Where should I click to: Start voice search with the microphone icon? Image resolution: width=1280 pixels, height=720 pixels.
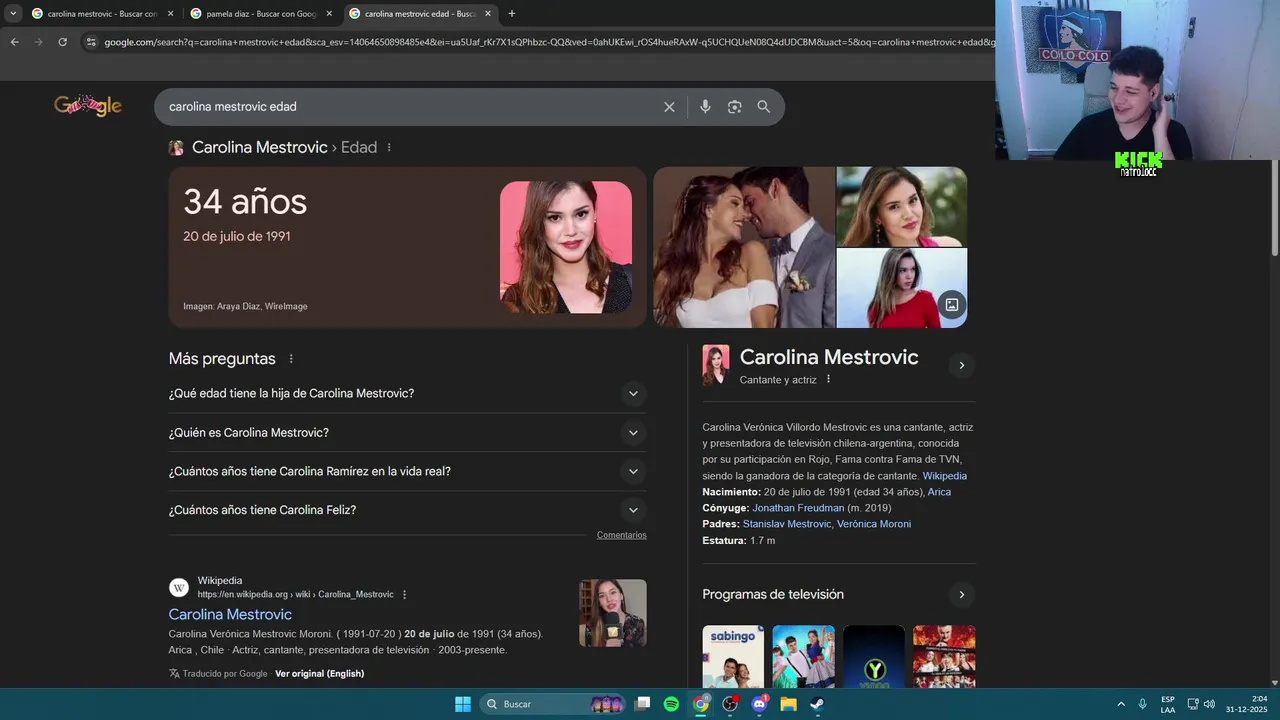(705, 107)
